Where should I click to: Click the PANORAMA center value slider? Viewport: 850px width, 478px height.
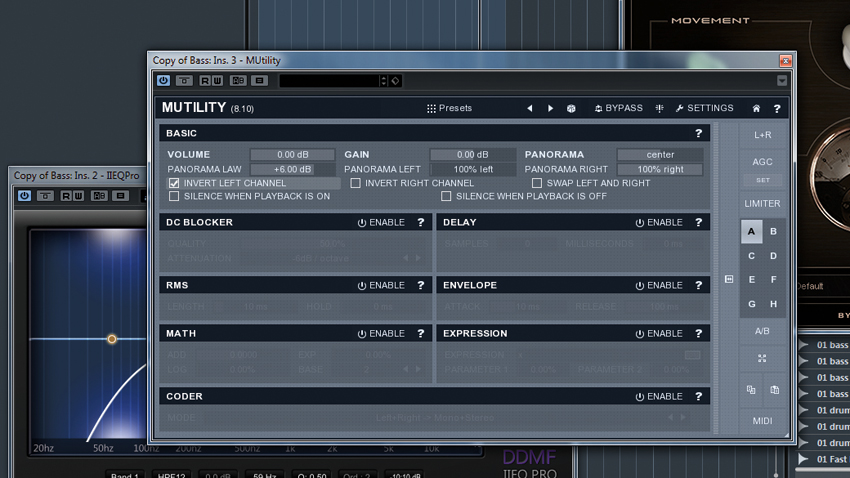coord(660,154)
